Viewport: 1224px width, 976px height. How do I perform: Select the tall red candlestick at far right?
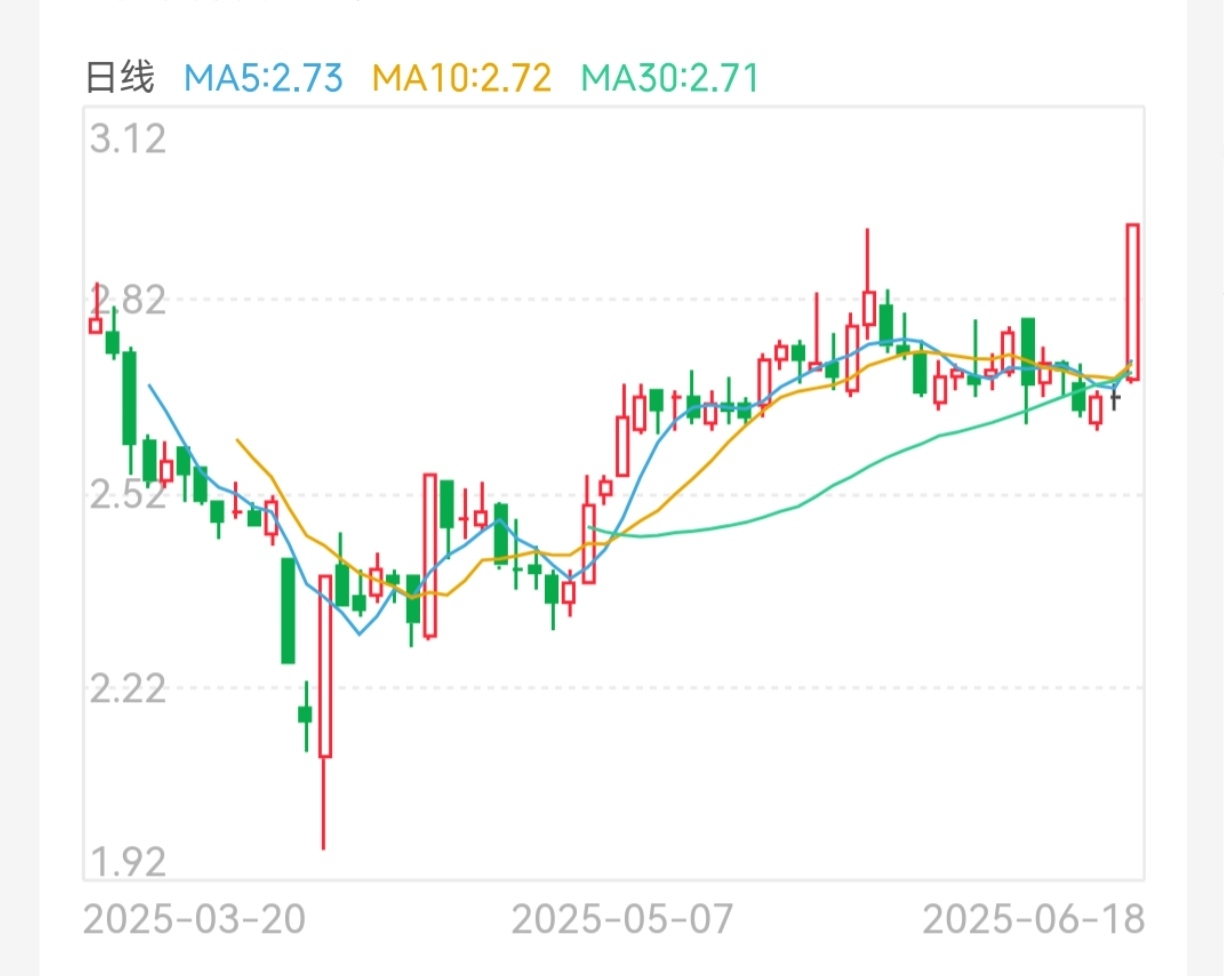1133,302
